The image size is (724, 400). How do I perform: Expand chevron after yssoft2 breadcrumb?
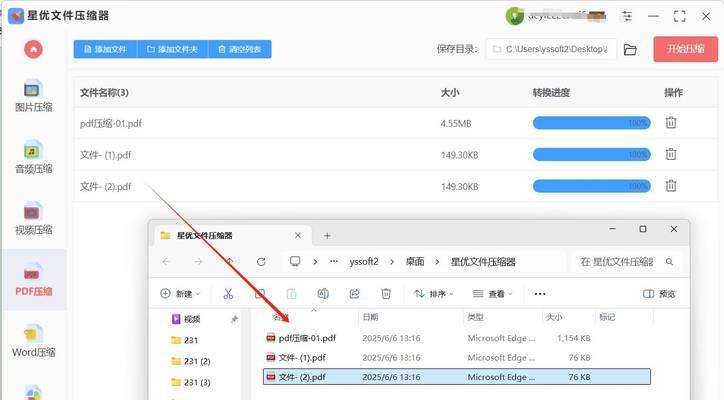pyautogui.click(x=392, y=262)
